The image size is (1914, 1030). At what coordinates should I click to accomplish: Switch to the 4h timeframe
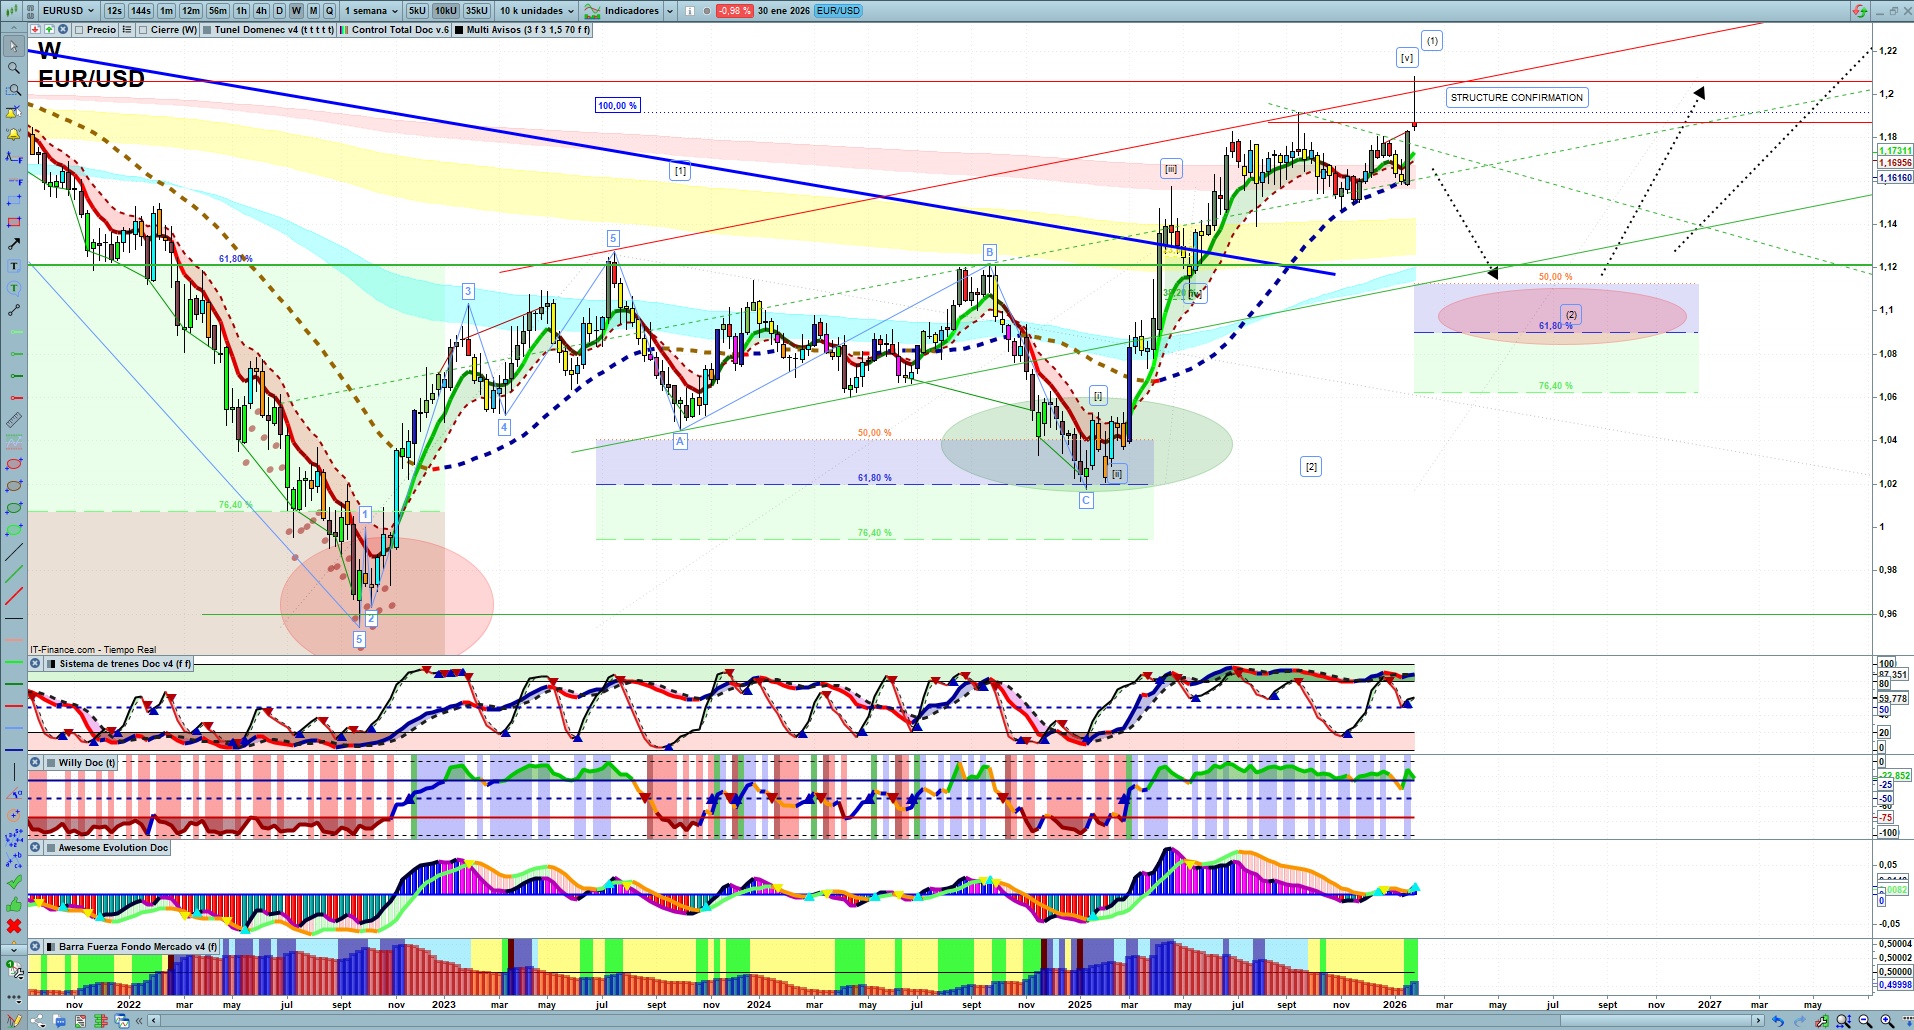point(261,11)
